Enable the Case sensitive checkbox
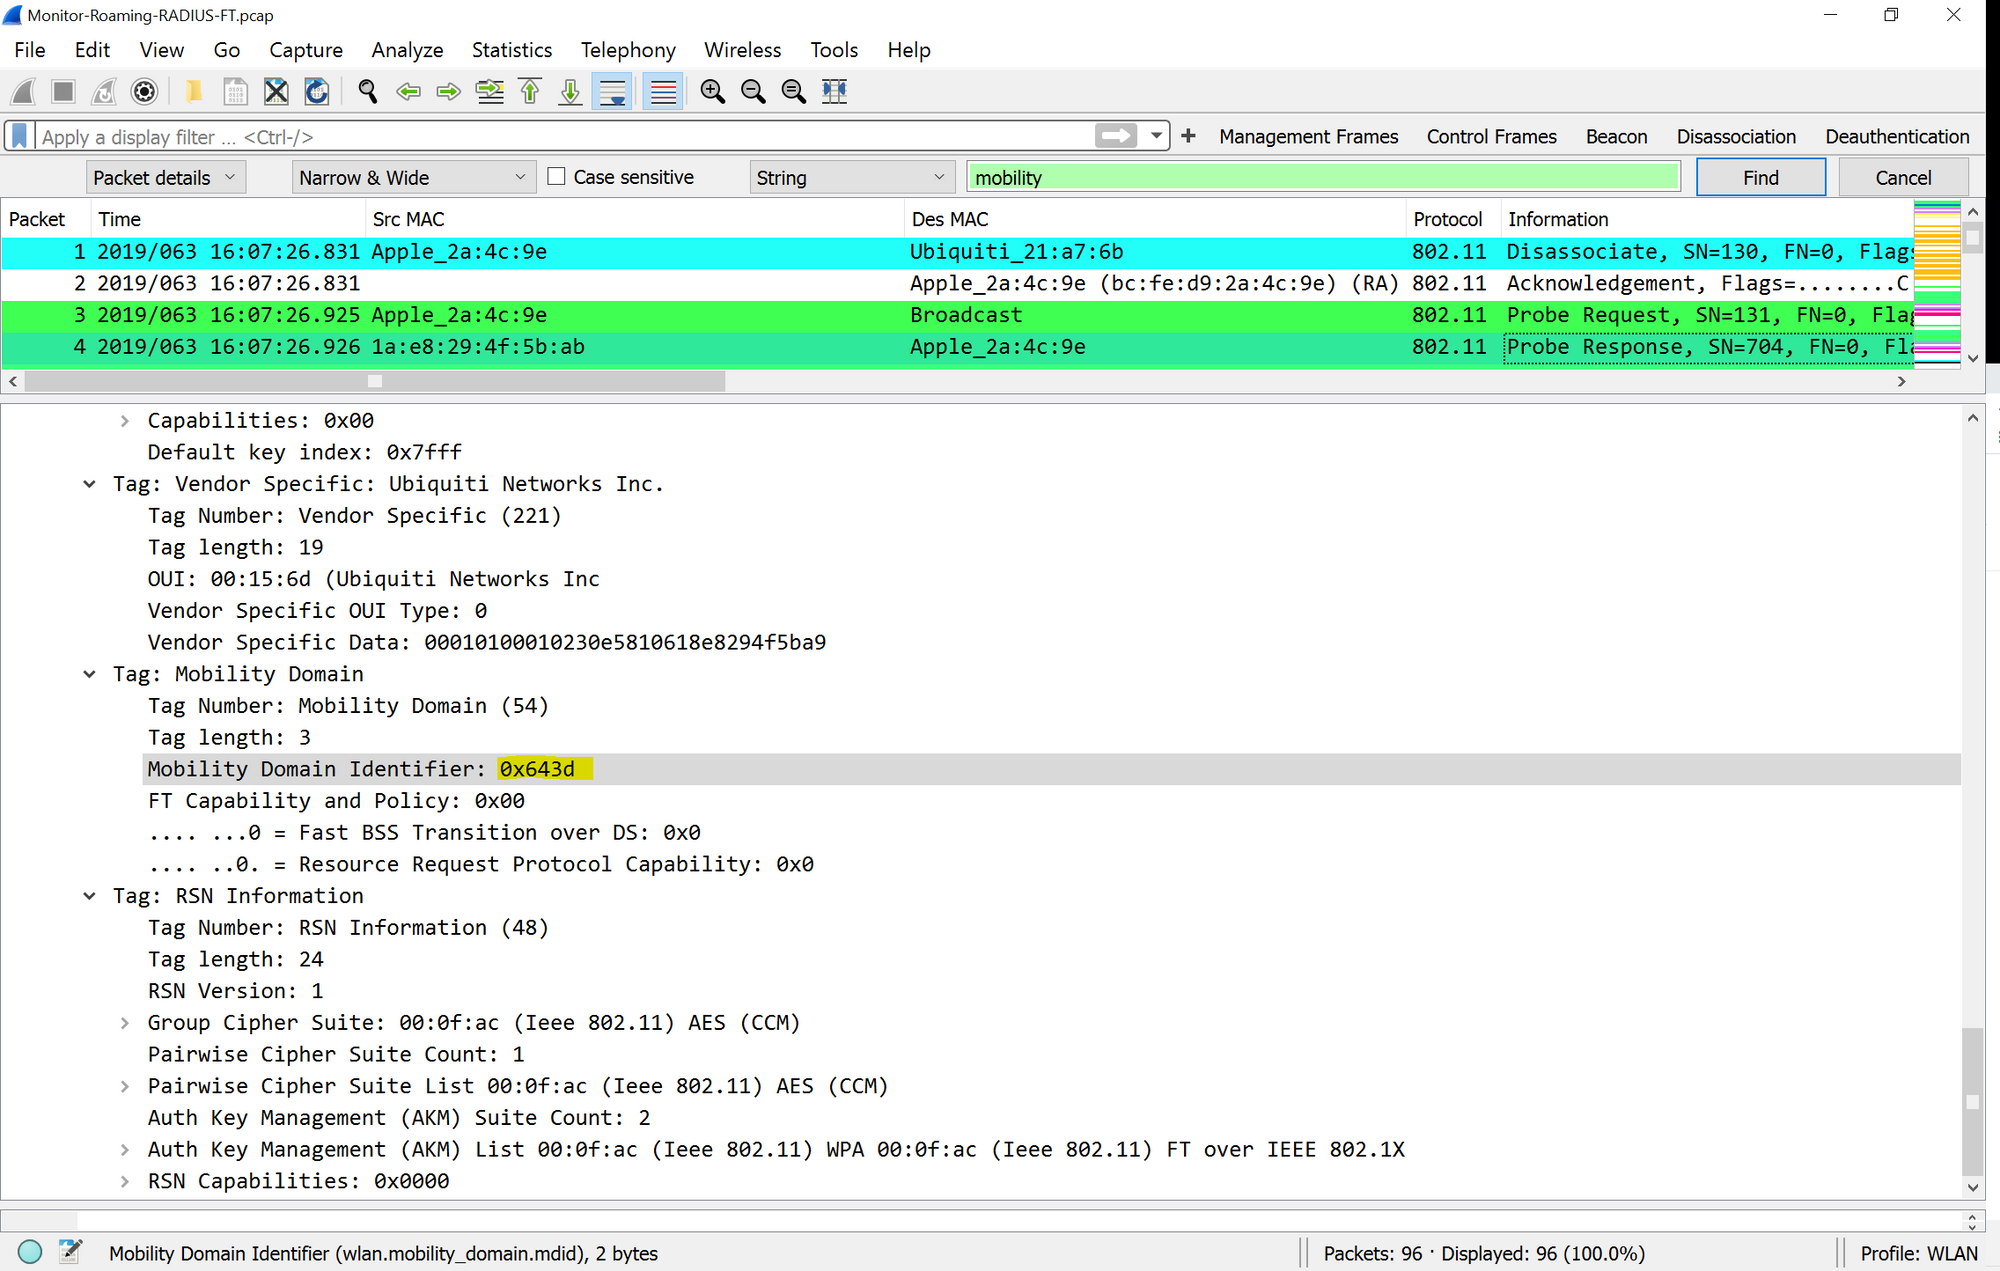 [557, 177]
